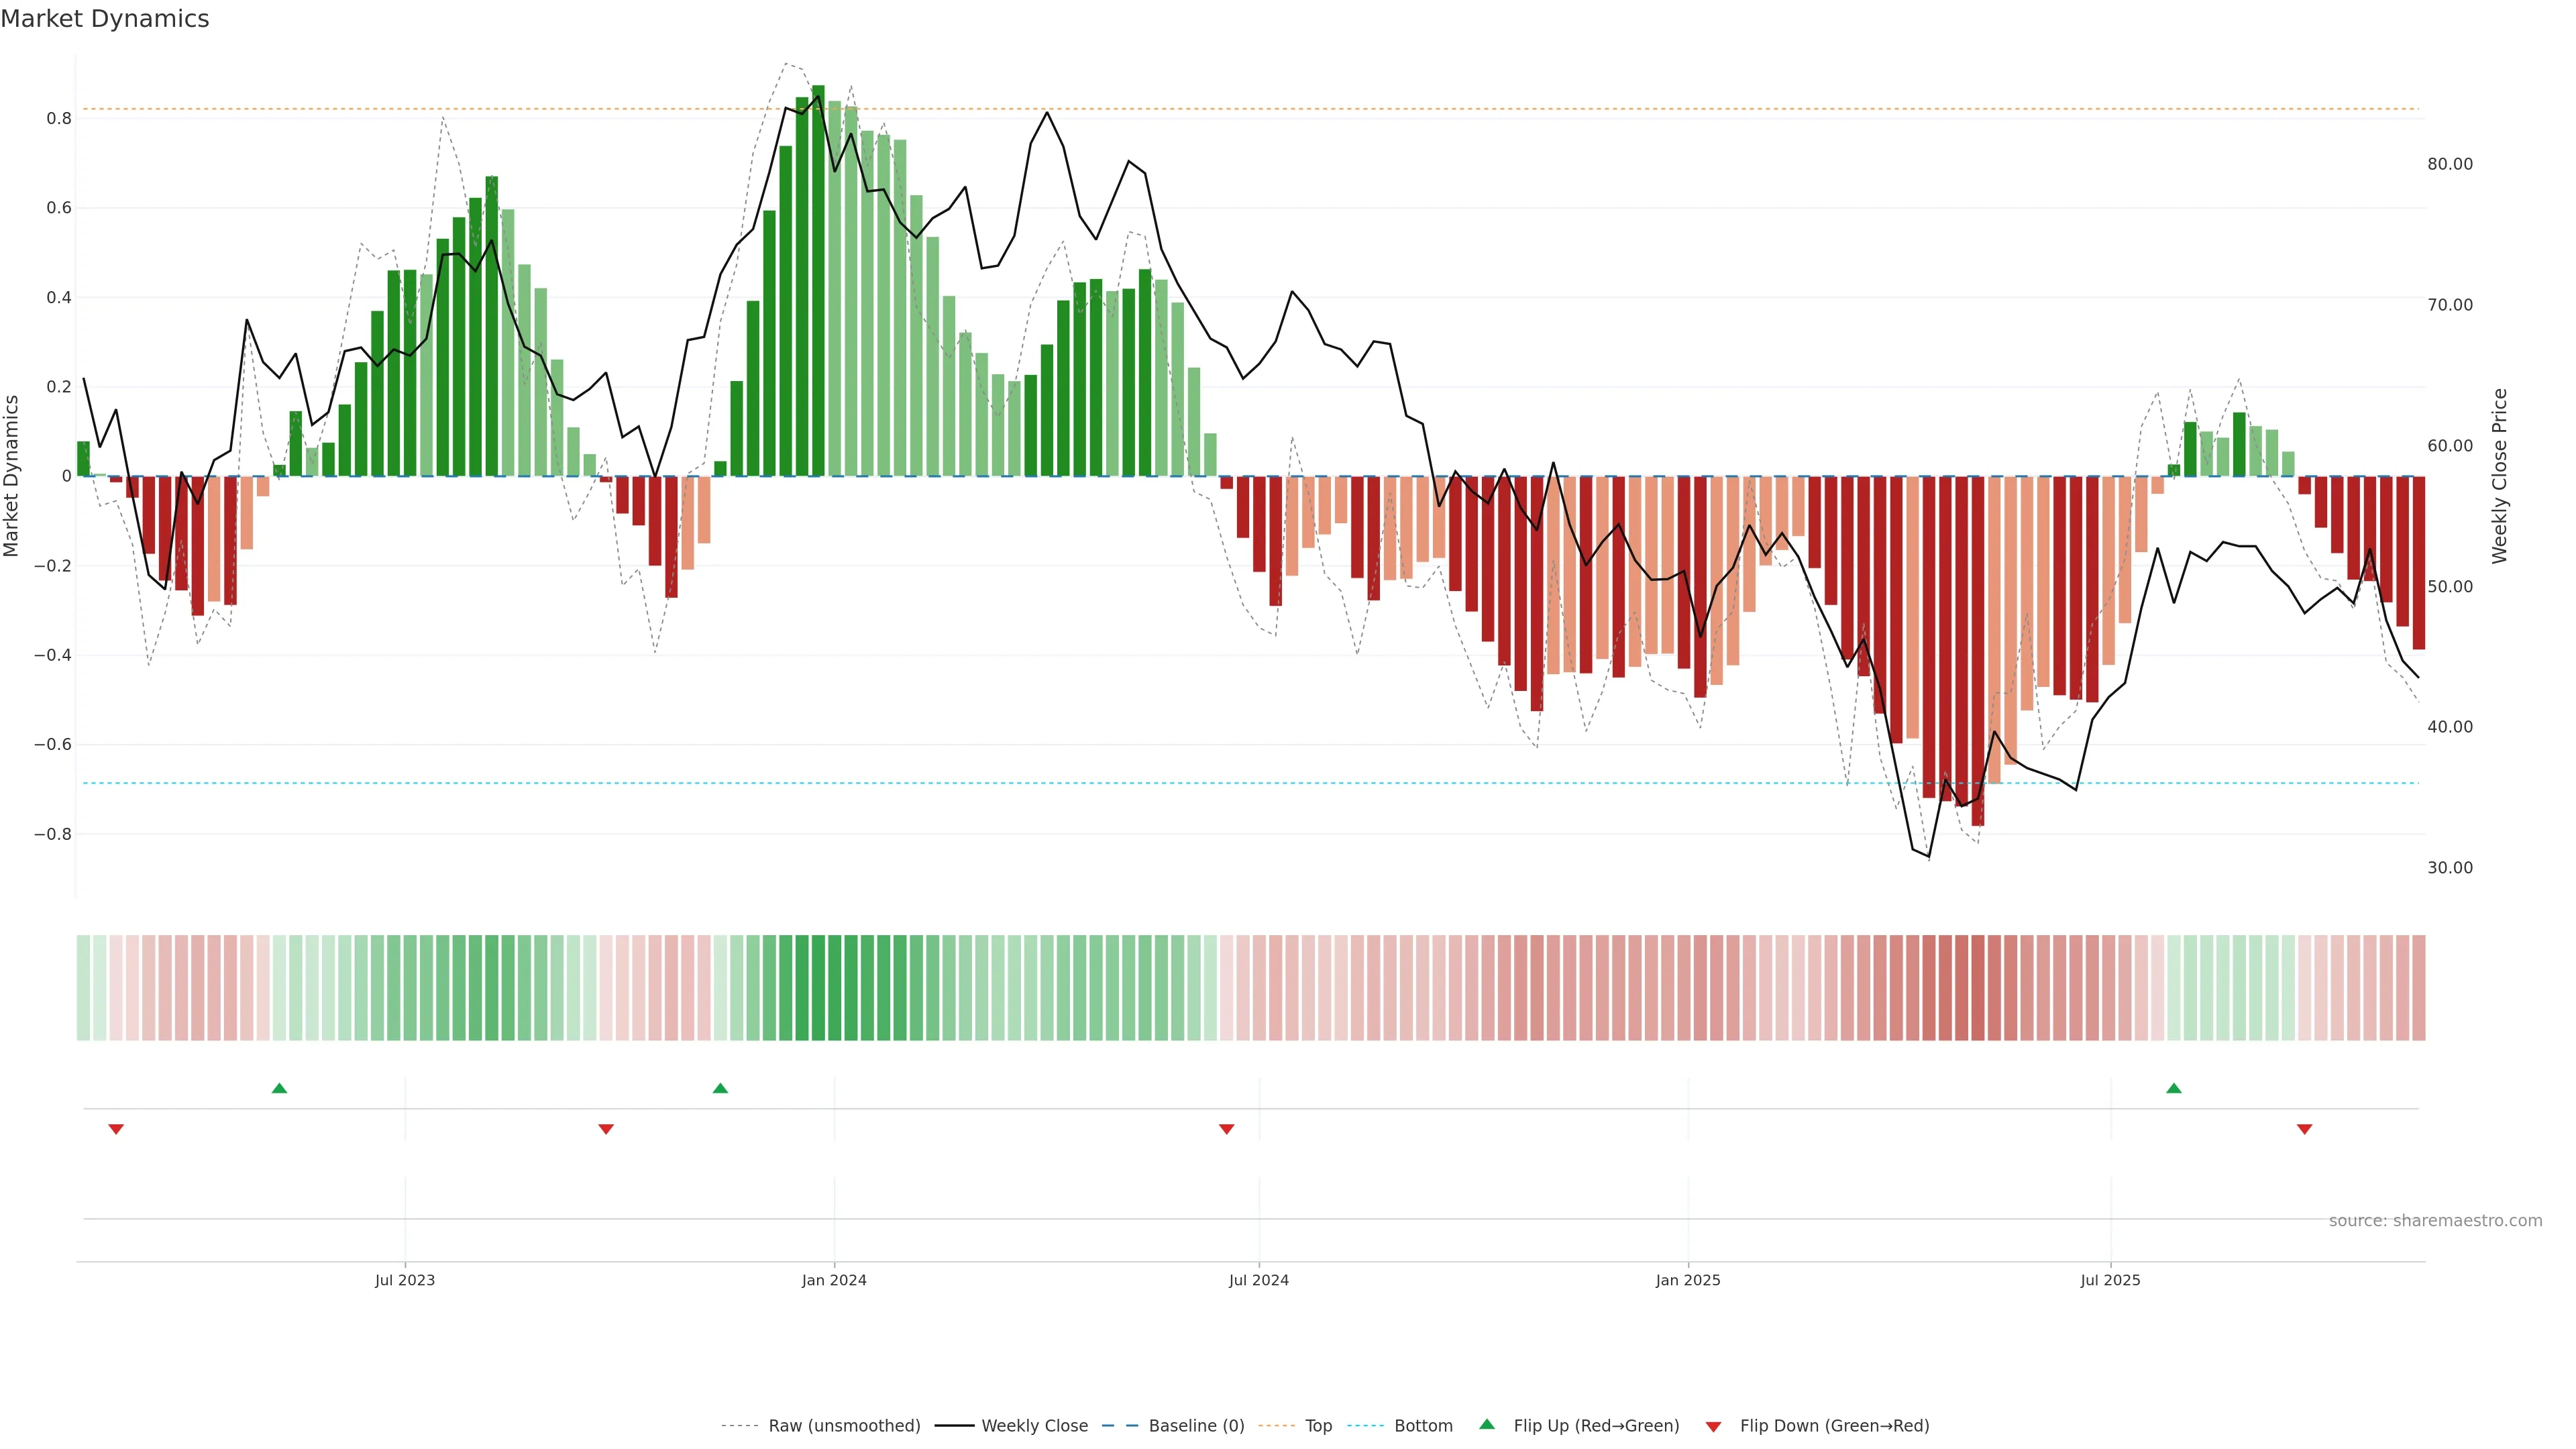2576x1449 pixels.
Task: Toggle the Weekly Close legend series
Action: pos(1034,1426)
